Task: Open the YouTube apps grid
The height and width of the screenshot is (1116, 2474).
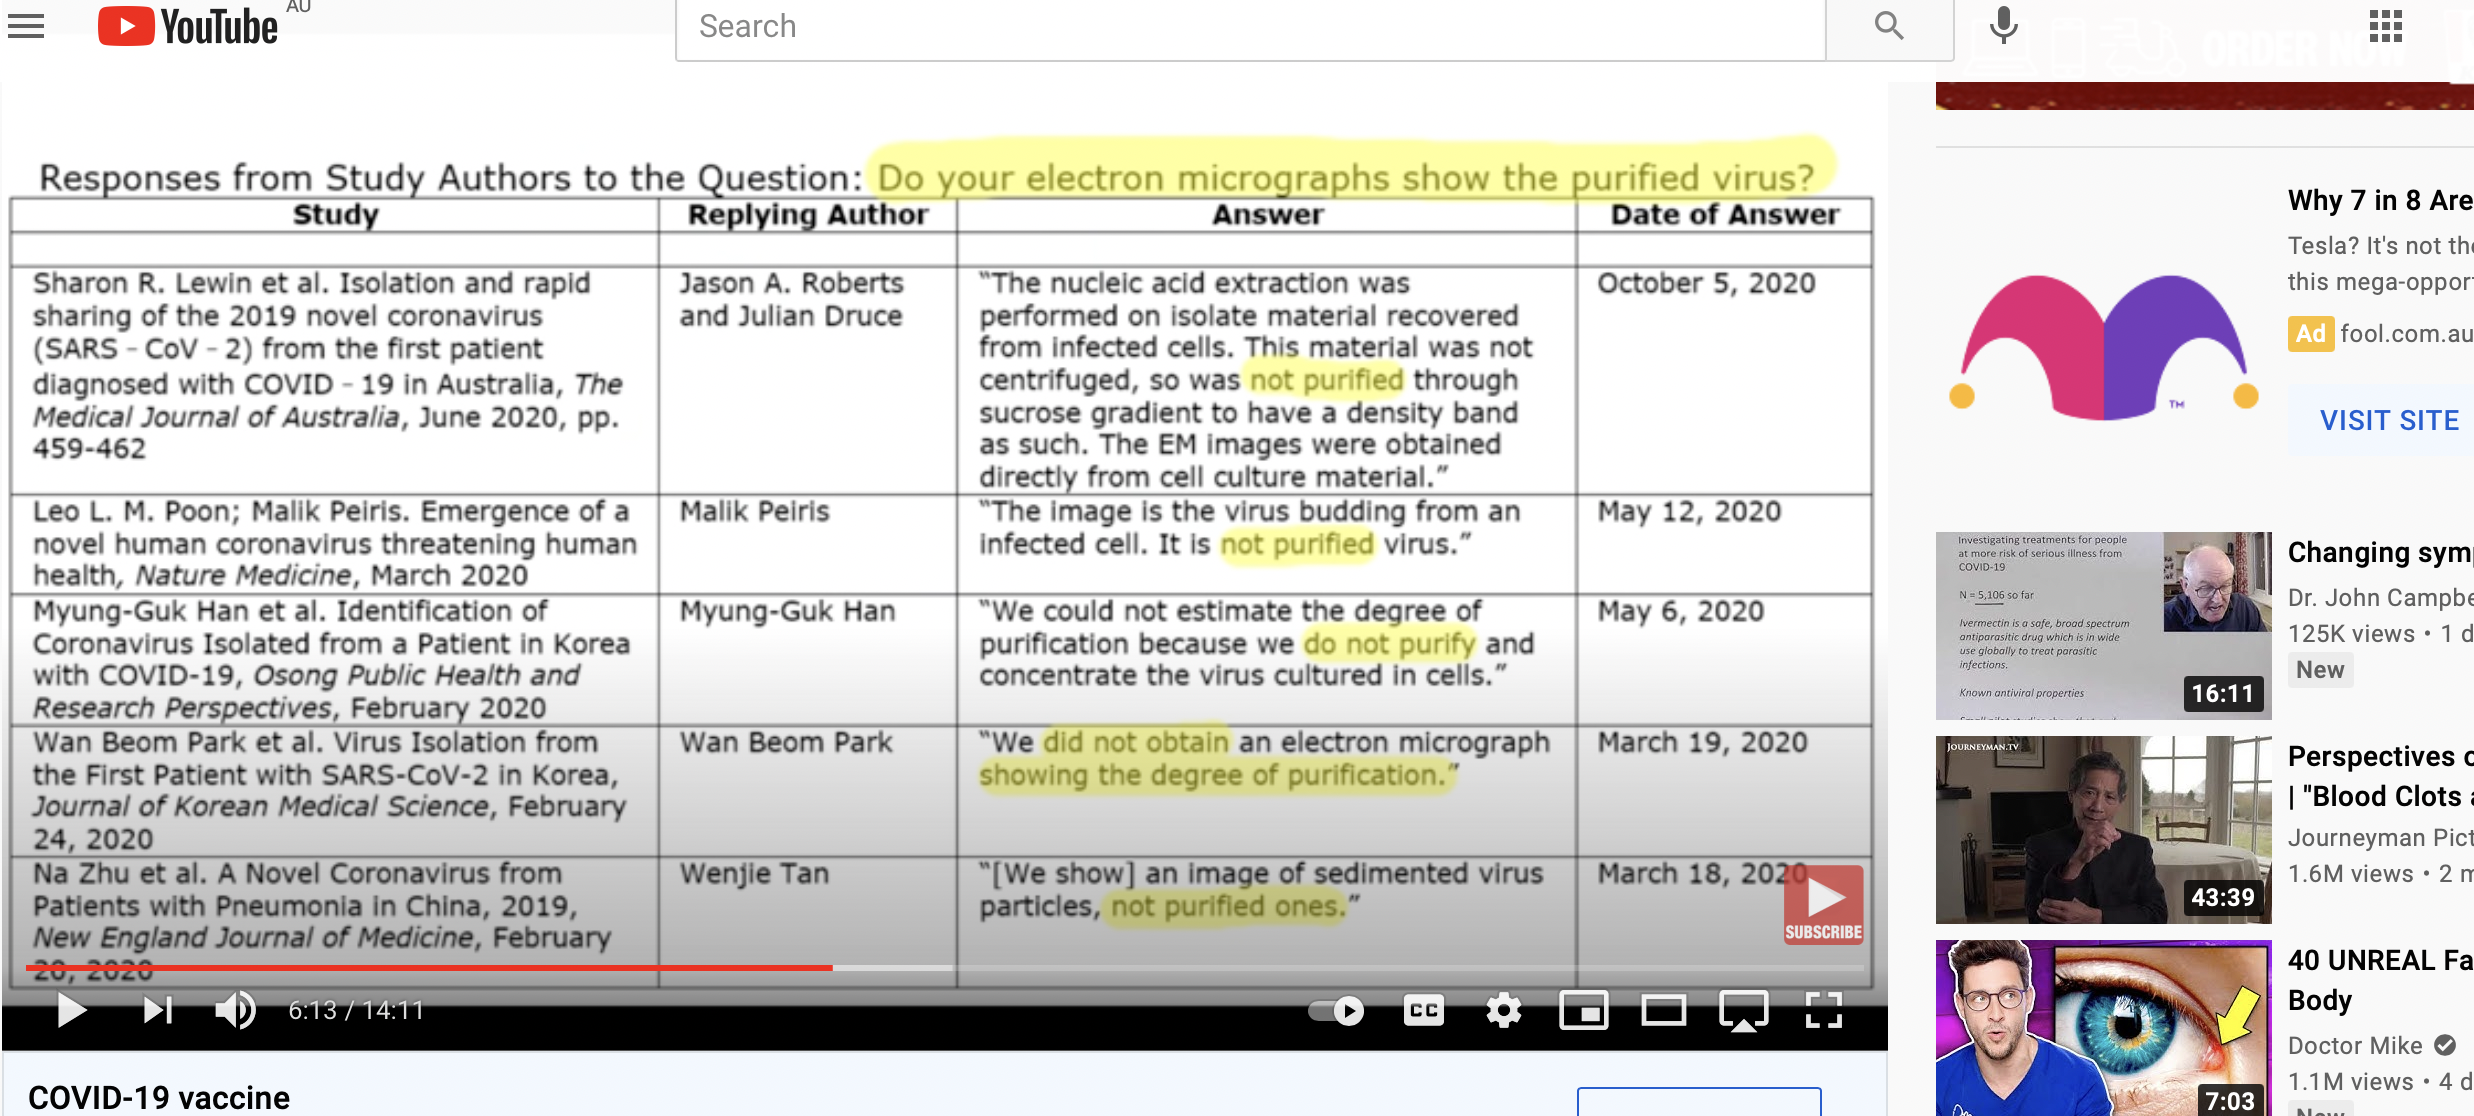Action: 2385,26
